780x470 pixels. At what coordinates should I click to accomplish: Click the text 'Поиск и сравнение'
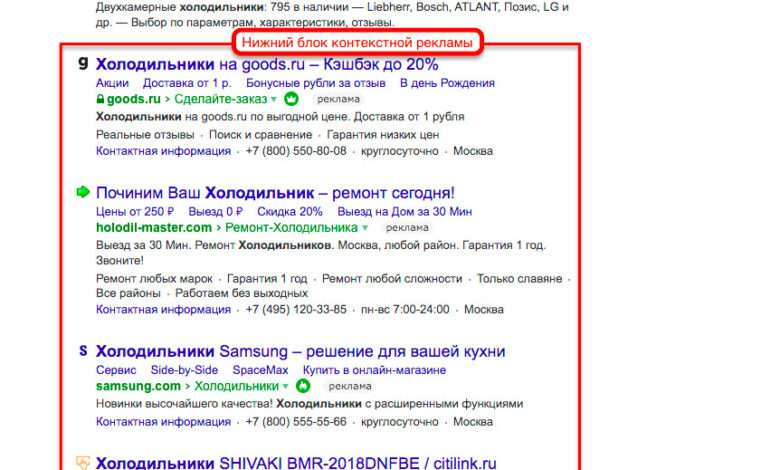[x=261, y=135]
